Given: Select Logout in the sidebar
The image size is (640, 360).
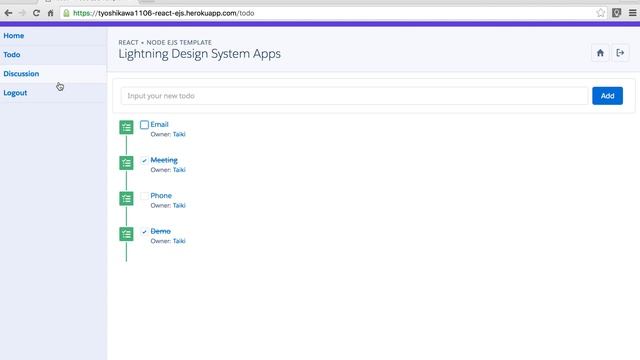Looking at the screenshot, I should (15, 93).
